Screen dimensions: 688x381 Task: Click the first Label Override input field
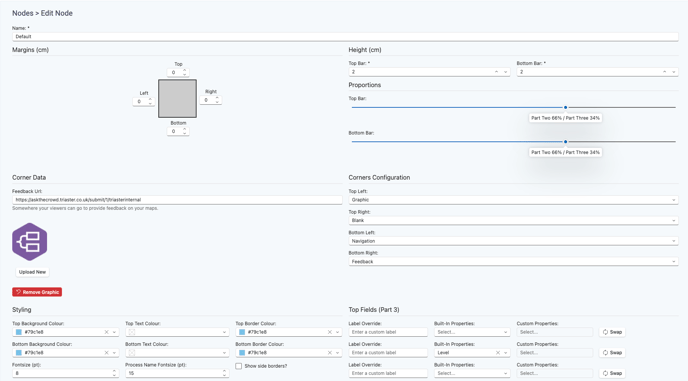388,332
